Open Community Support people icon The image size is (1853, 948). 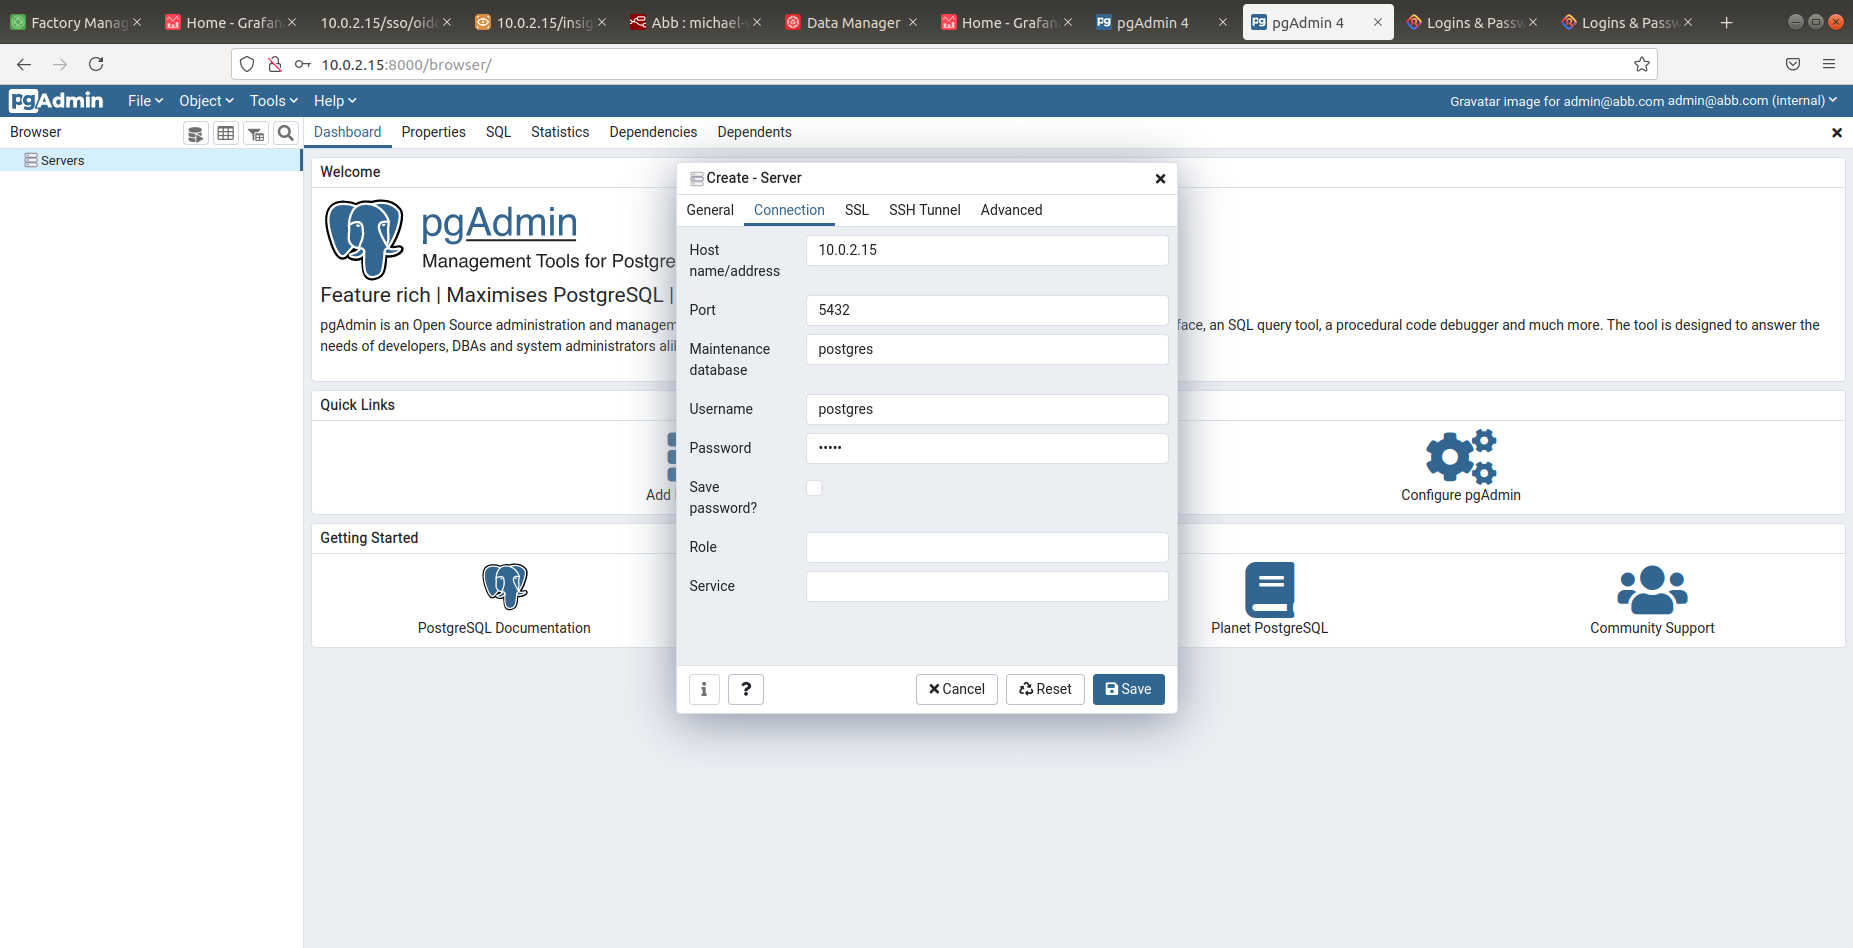coord(1652,589)
